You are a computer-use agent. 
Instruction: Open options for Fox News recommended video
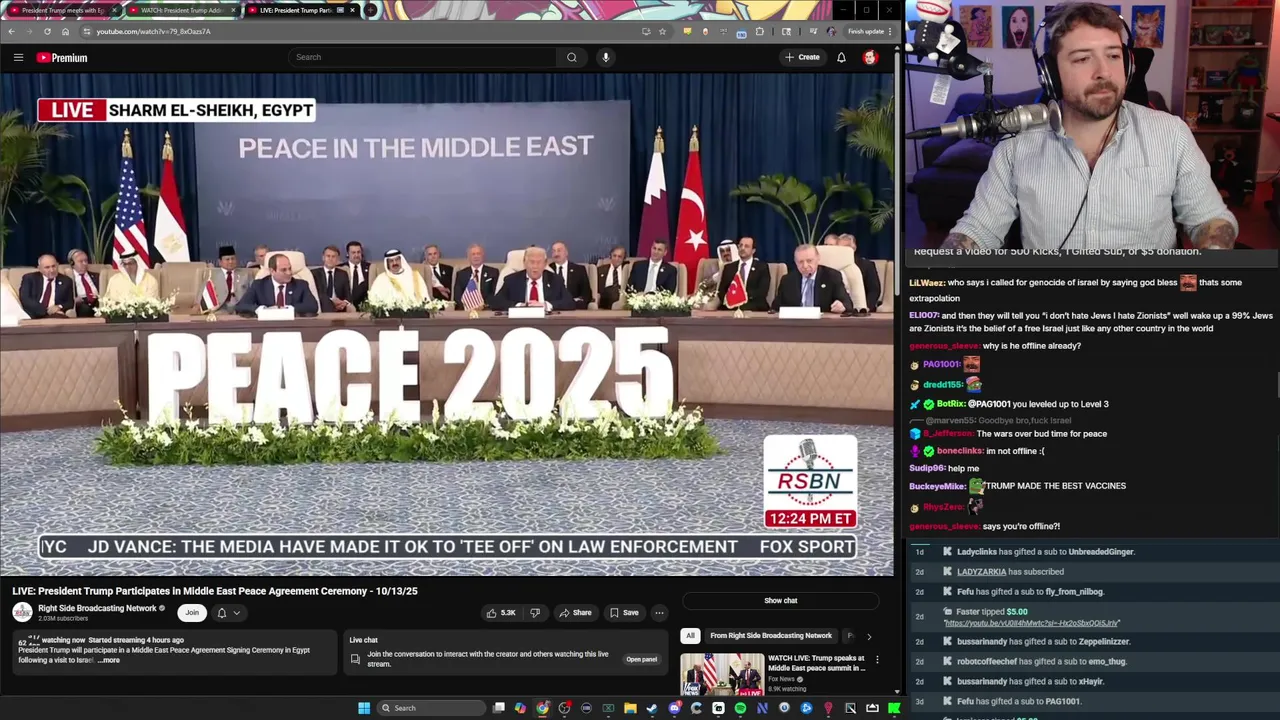point(877,660)
